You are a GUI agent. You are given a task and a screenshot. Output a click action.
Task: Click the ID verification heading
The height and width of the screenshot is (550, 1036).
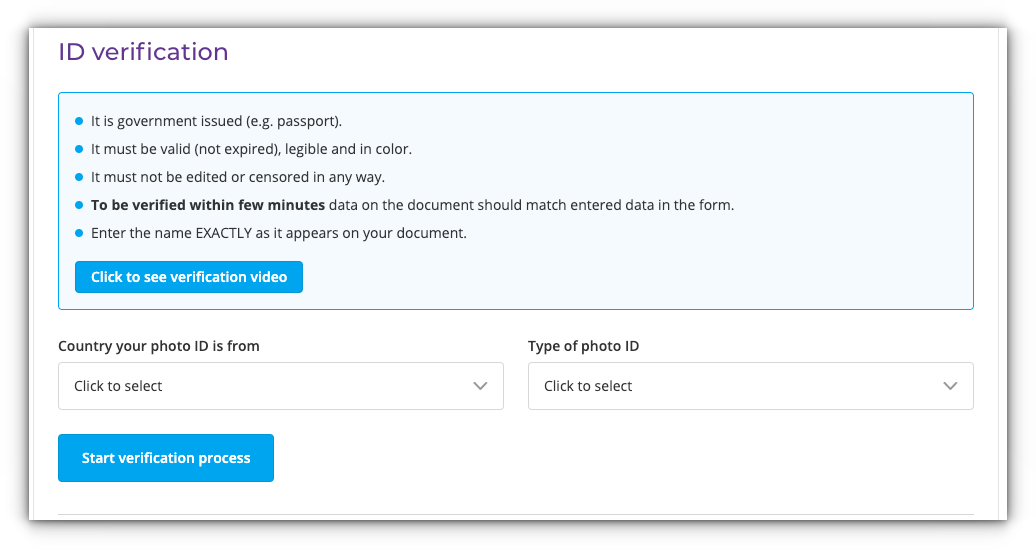pos(143,52)
